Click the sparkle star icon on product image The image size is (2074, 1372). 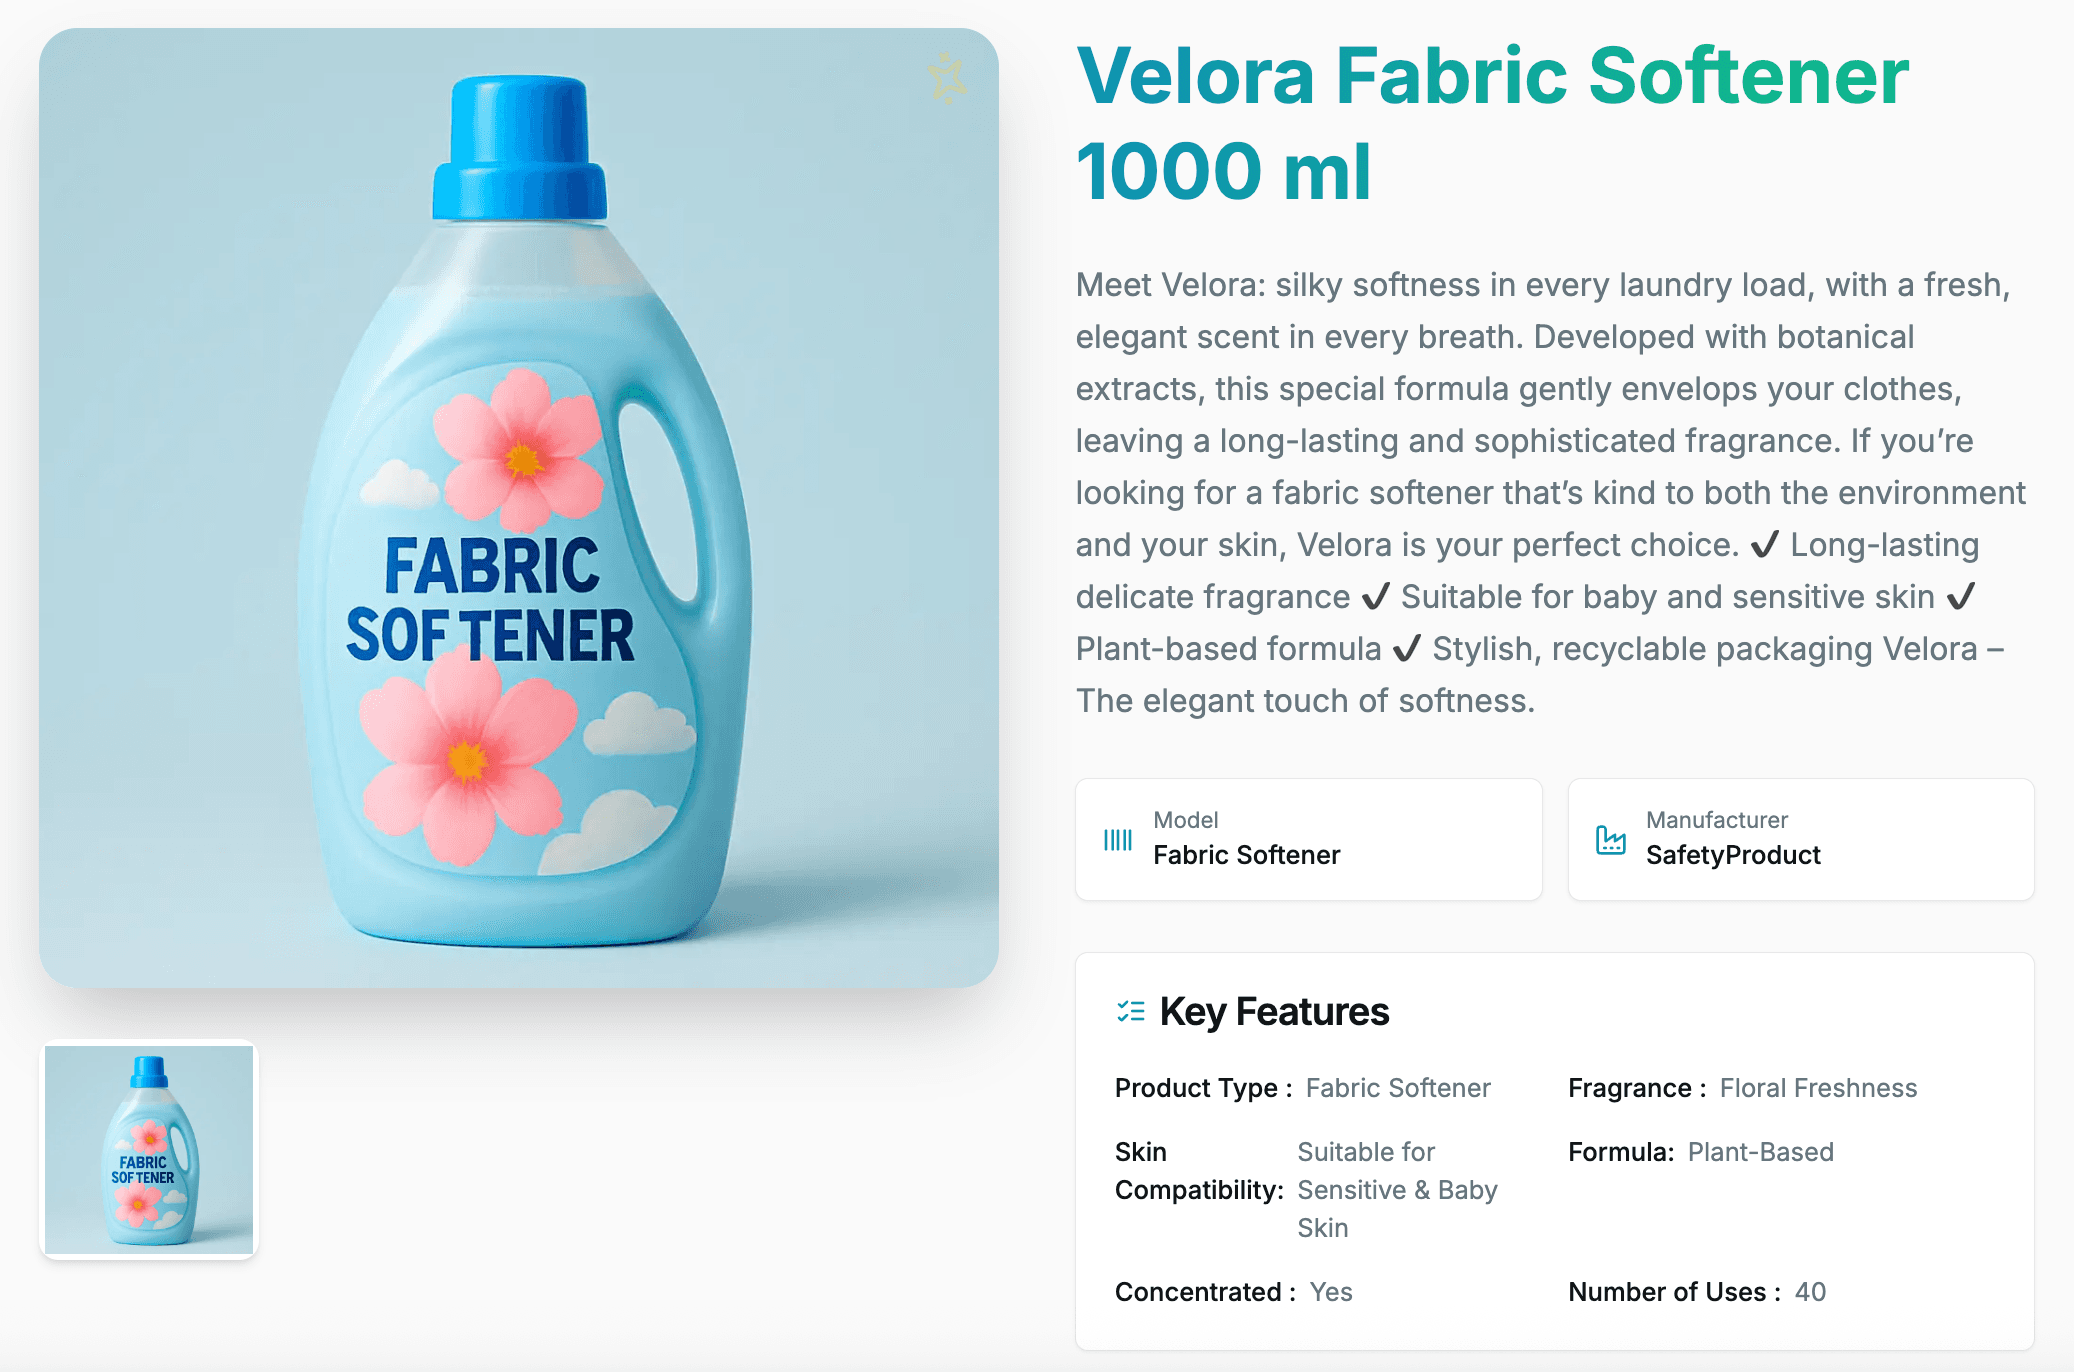tap(947, 79)
